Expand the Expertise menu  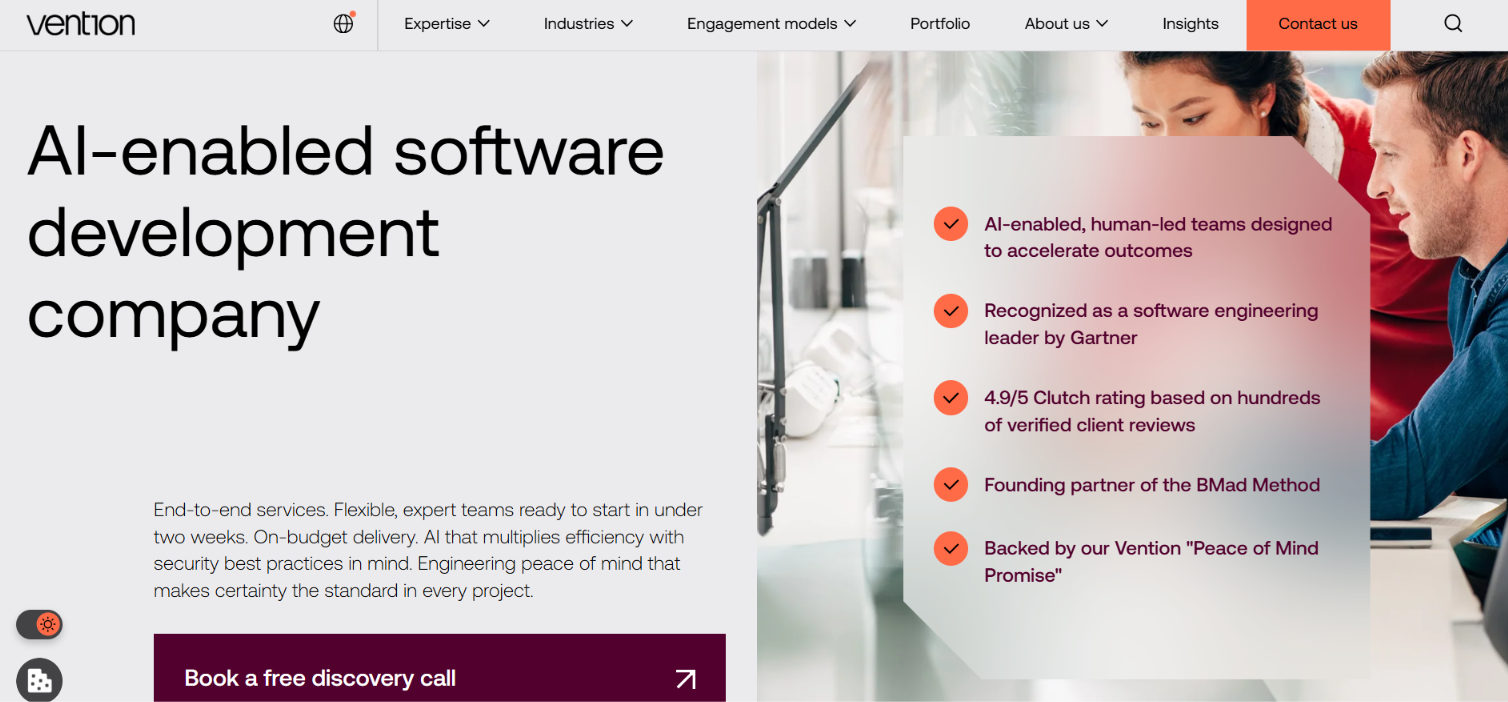pos(447,24)
